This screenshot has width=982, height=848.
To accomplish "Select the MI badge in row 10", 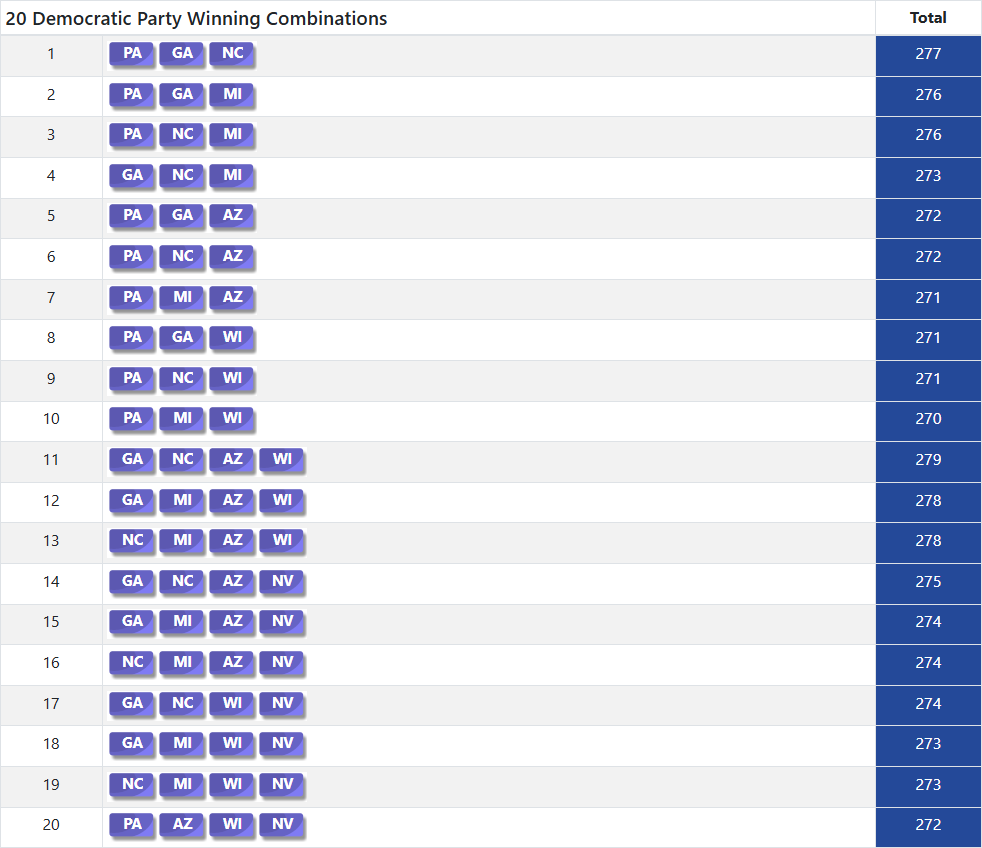I will click(182, 418).
